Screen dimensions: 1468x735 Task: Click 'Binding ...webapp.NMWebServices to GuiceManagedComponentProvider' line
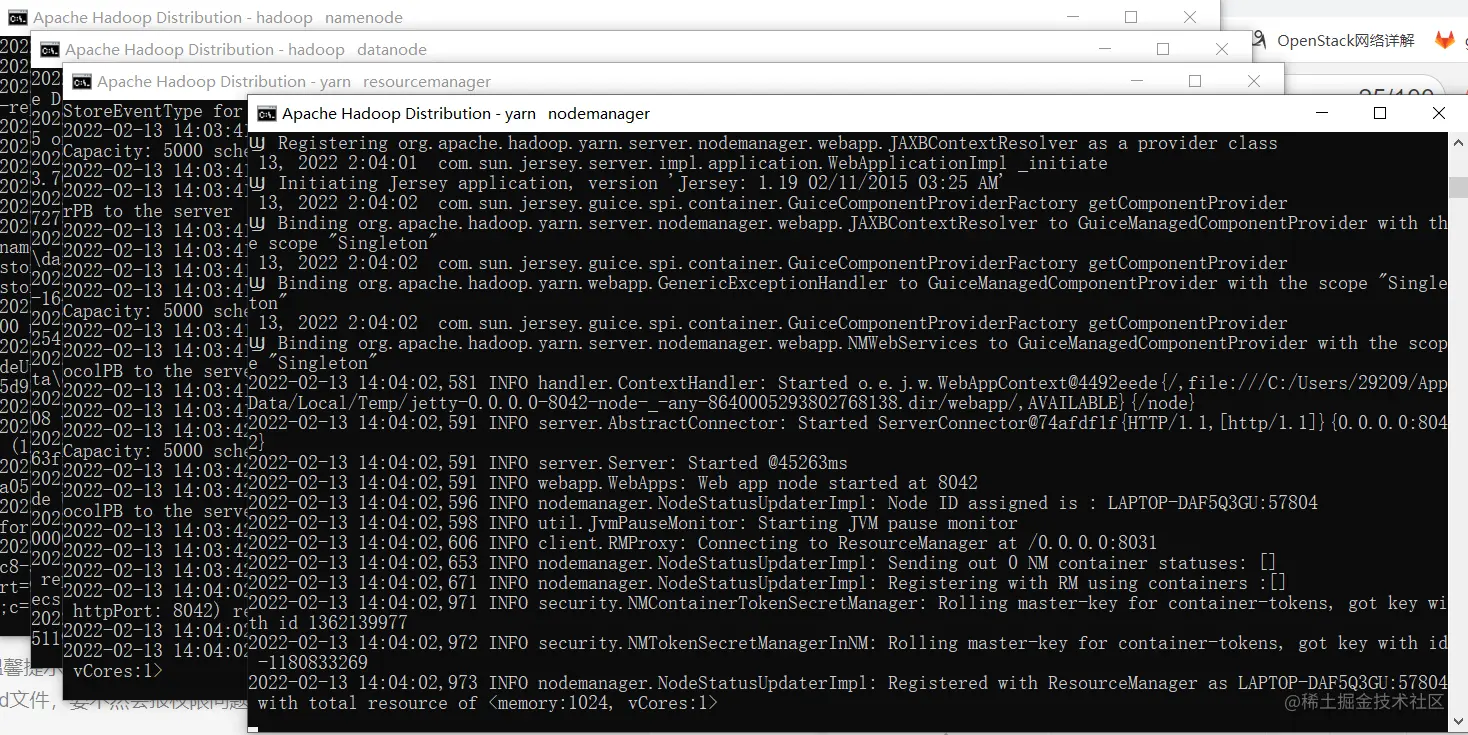848,343
